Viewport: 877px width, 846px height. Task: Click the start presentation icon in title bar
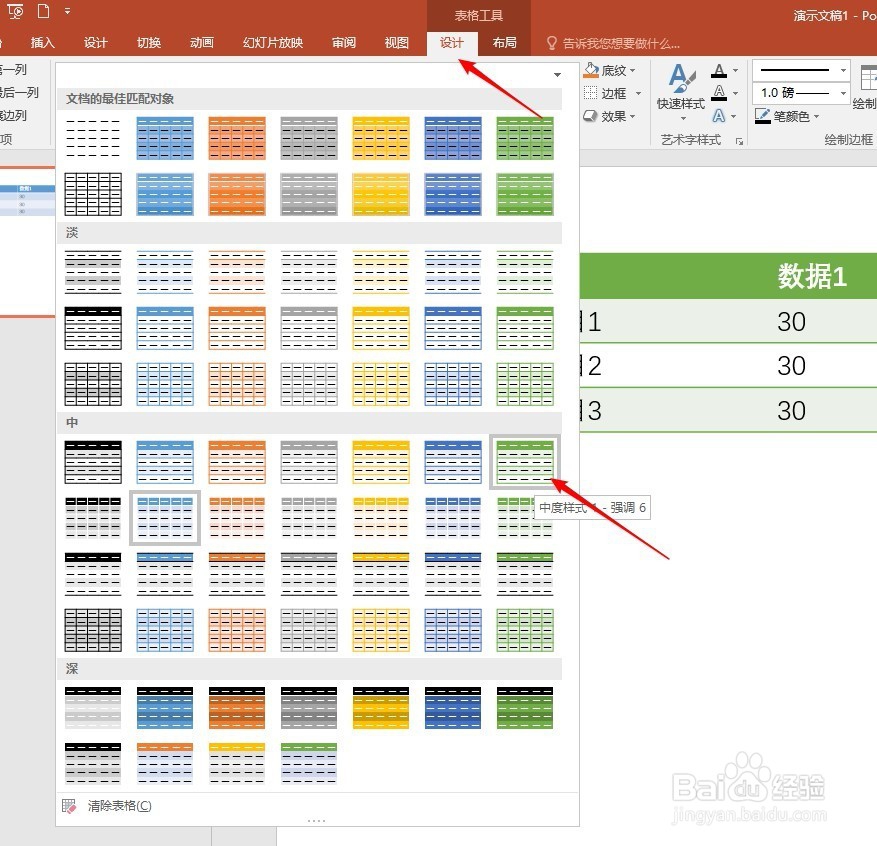click(x=15, y=11)
